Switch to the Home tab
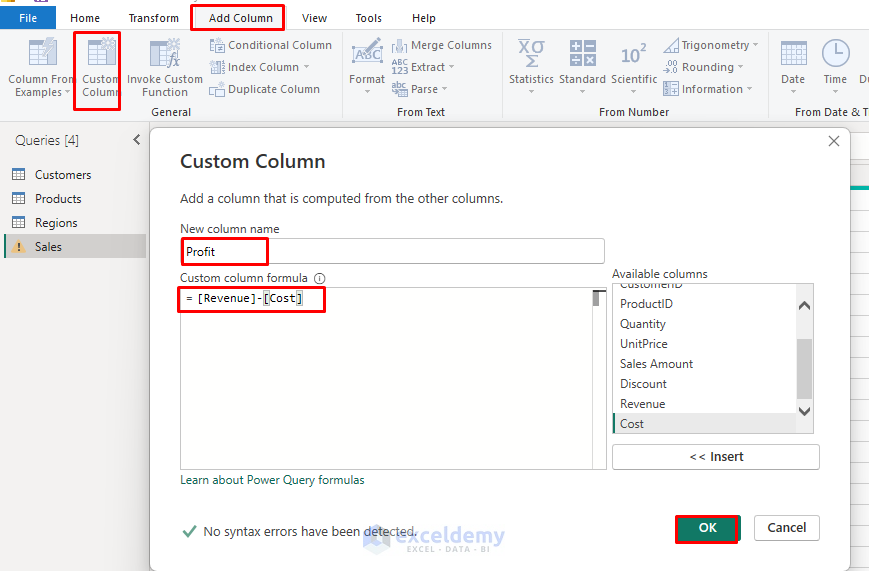 [x=85, y=18]
